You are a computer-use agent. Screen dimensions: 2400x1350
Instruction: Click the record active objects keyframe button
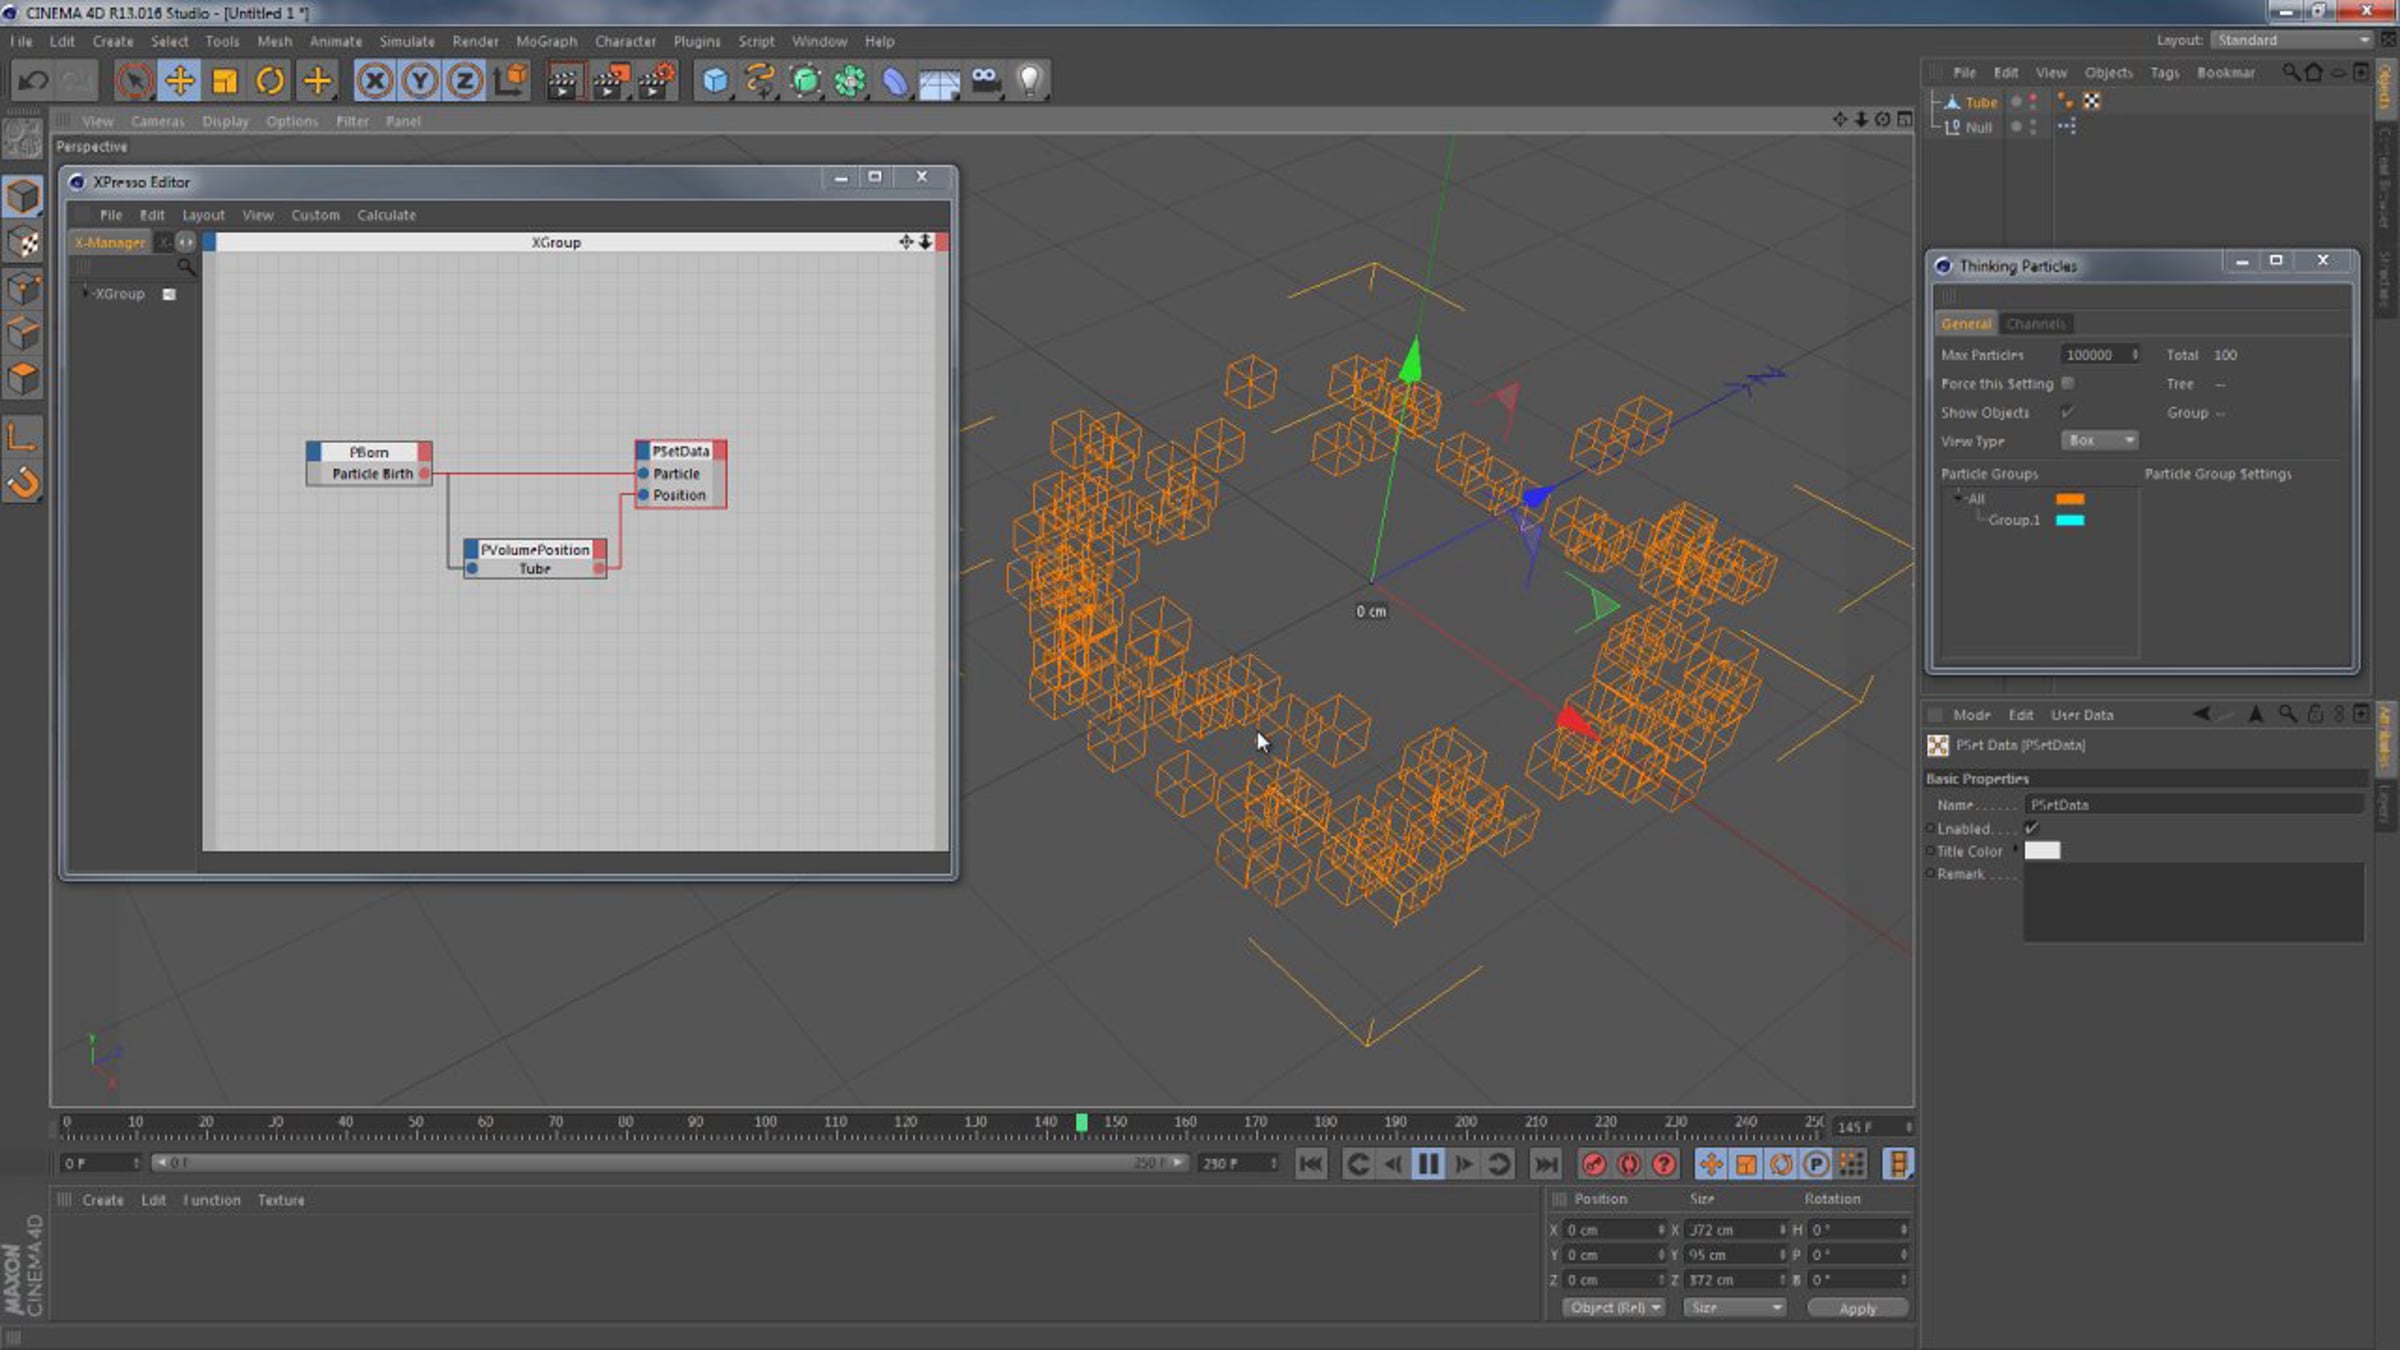pyautogui.click(x=1594, y=1164)
